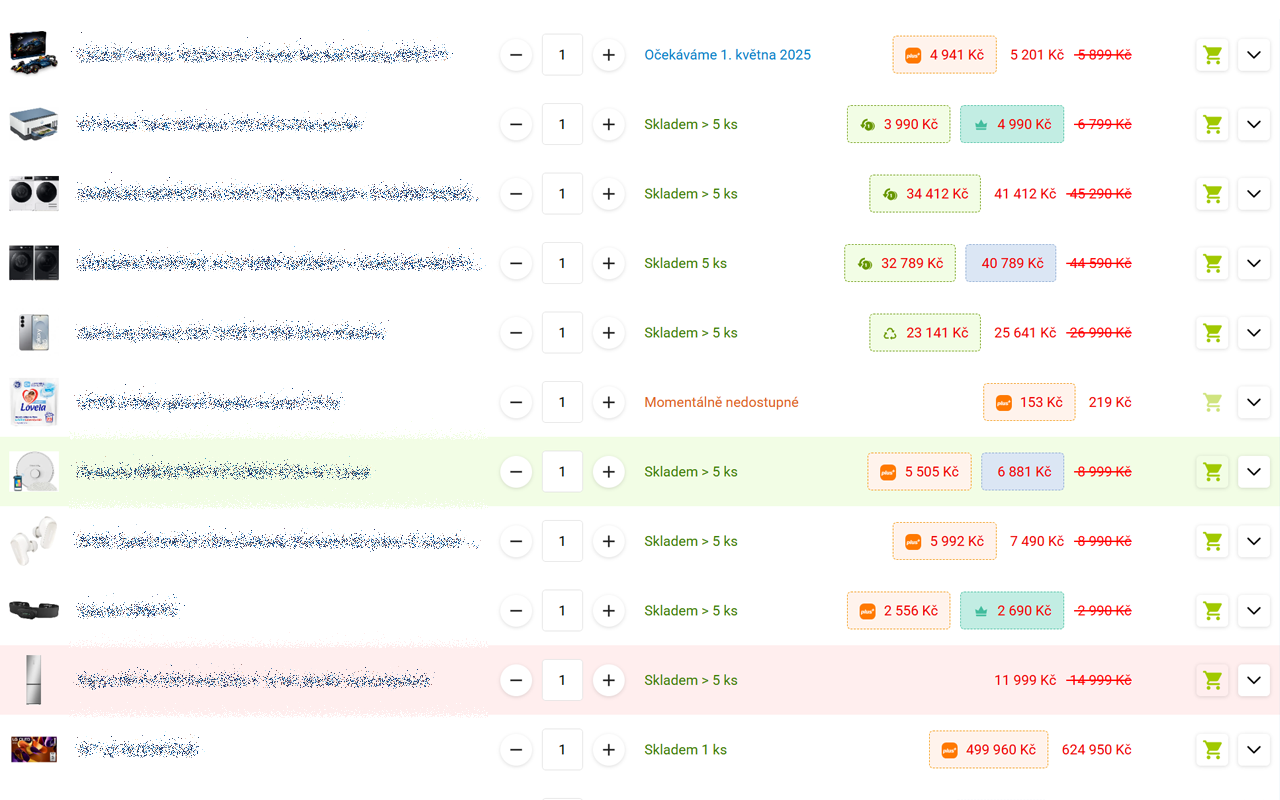Expand details for the fridge row

pos(1253,680)
